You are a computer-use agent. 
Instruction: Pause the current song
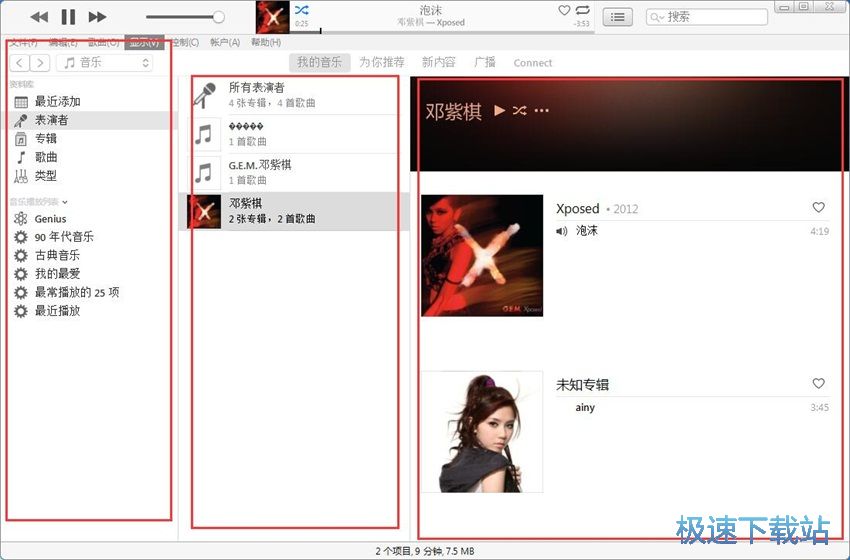(x=68, y=17)
